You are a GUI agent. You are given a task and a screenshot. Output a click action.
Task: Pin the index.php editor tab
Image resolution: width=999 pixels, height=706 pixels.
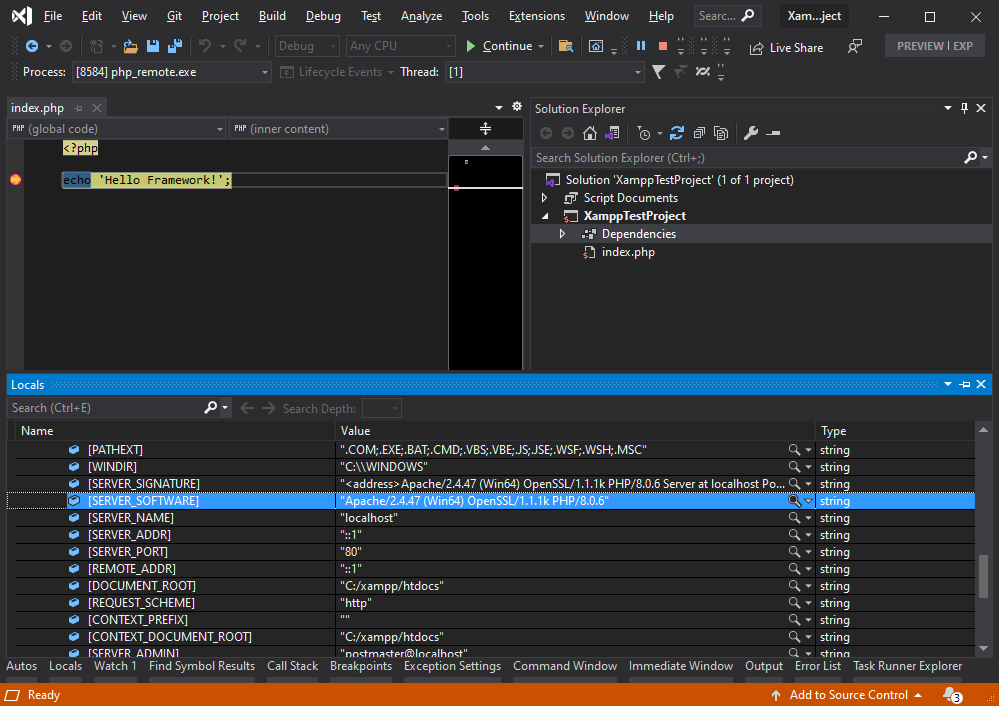(x=78, y=108)
